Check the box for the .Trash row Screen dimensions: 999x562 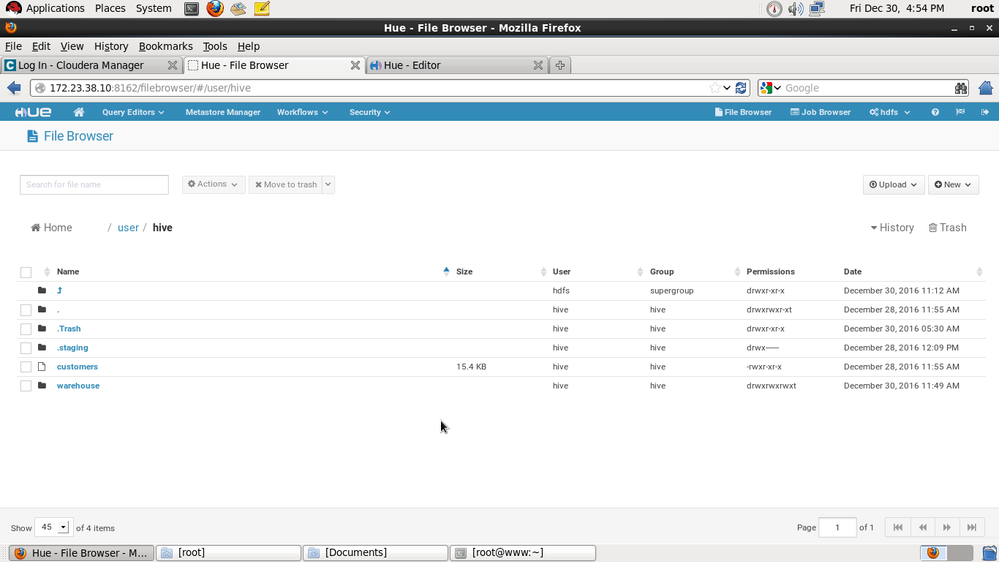25,329
